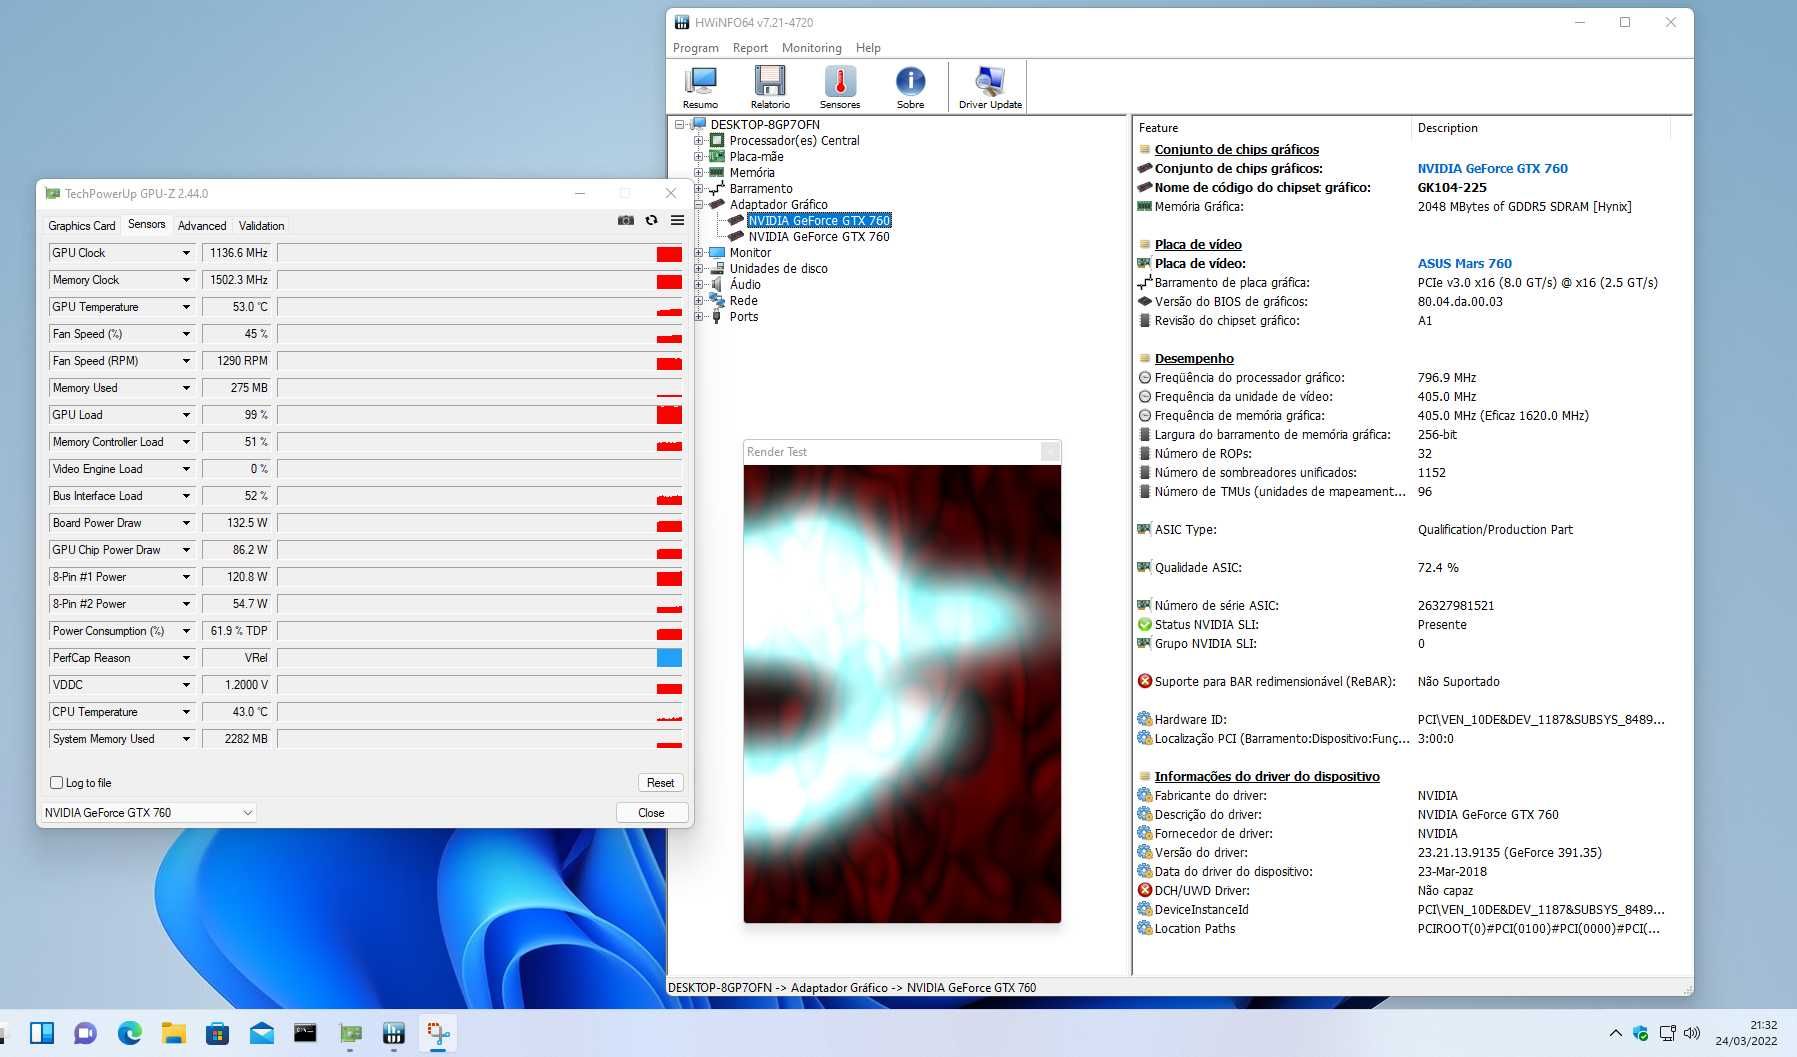Select the Processador(es) Central tree node
This screenshot has width=1797, height=1057.
794,141
